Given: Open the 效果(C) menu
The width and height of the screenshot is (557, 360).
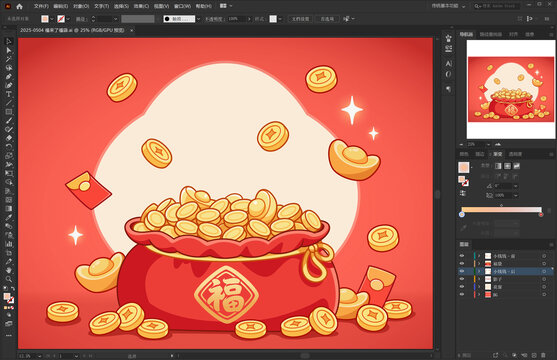Looking at the screenshot, I should [141, 6].
